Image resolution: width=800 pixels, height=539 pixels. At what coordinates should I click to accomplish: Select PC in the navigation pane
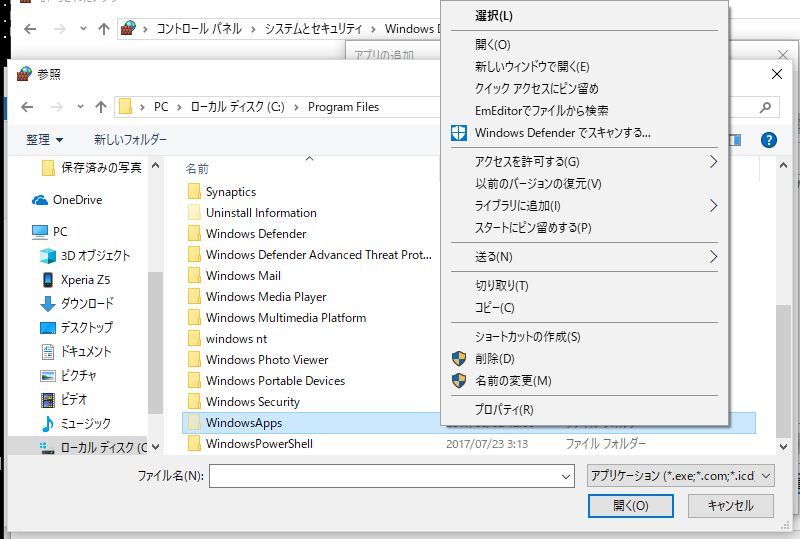coord(49,232)
